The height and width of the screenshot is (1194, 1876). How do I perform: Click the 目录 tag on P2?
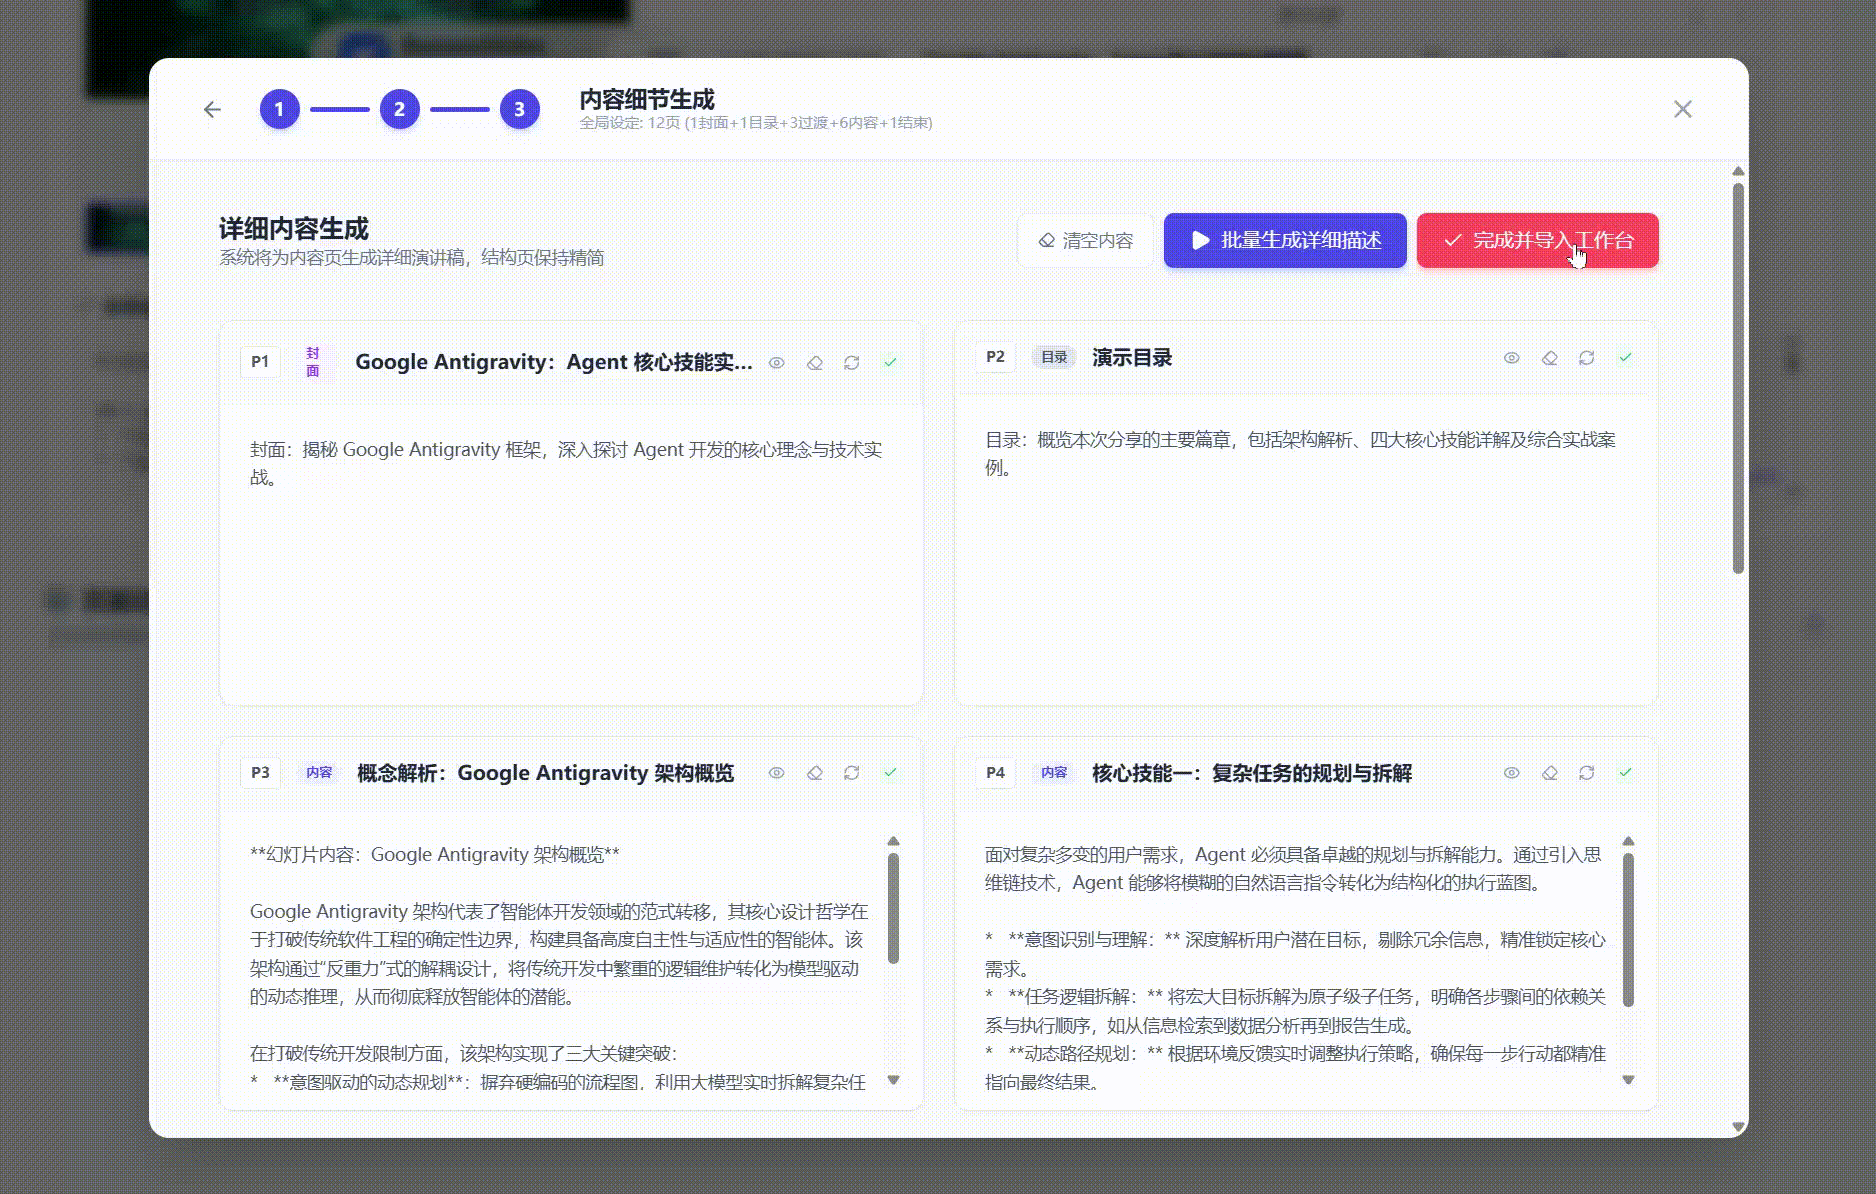pyautogui.click(x=1054, y=357)
